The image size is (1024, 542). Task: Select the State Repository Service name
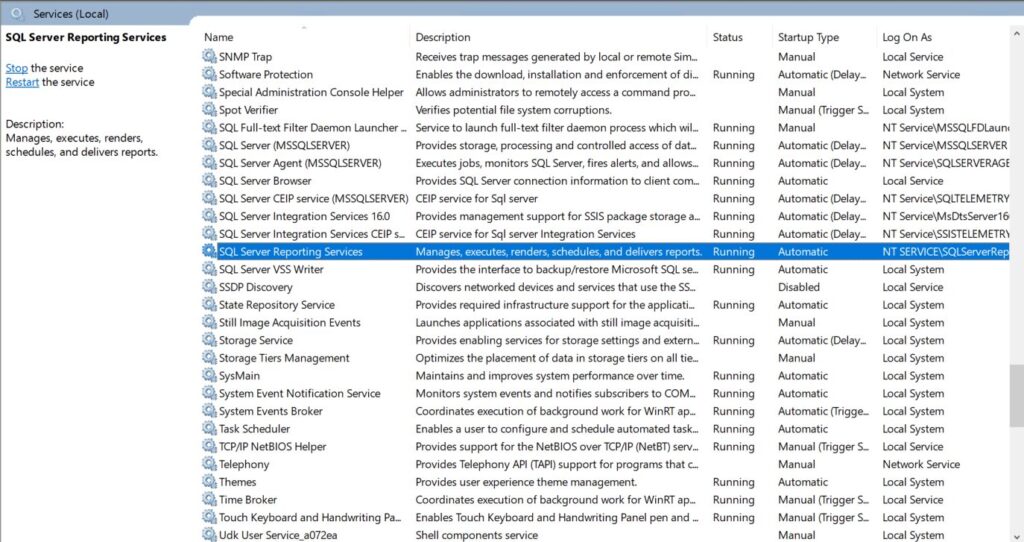pos(277,304)
